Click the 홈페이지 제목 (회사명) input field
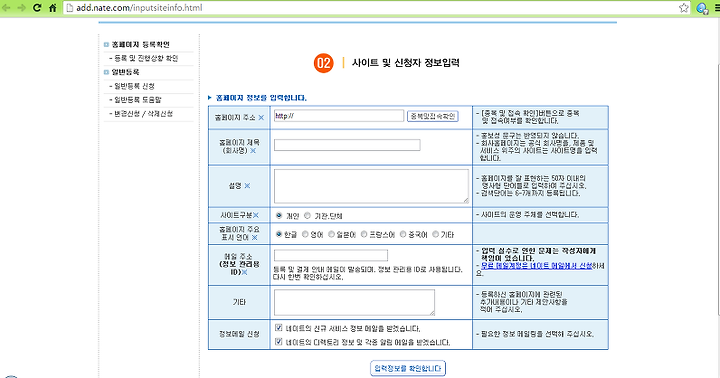The width and height of the screenshot is (720, 378). click(x=347, y=145)
